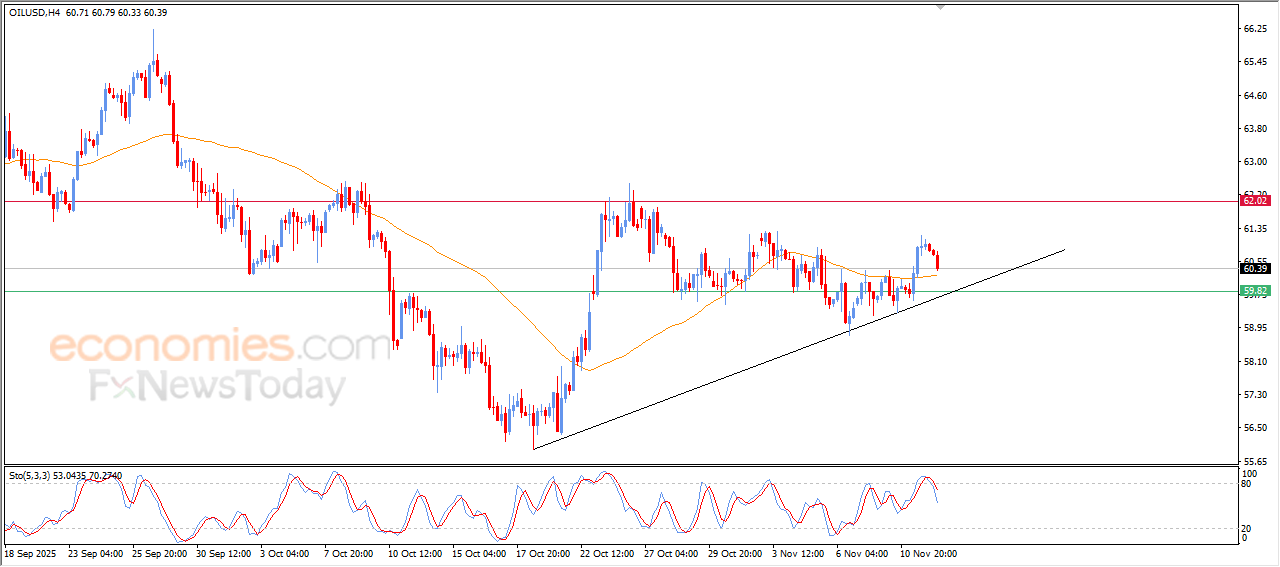The image size is (1280, 567).
Task: Click the 22 Oct 12:00 time label
Action: (x=605, y=553)
